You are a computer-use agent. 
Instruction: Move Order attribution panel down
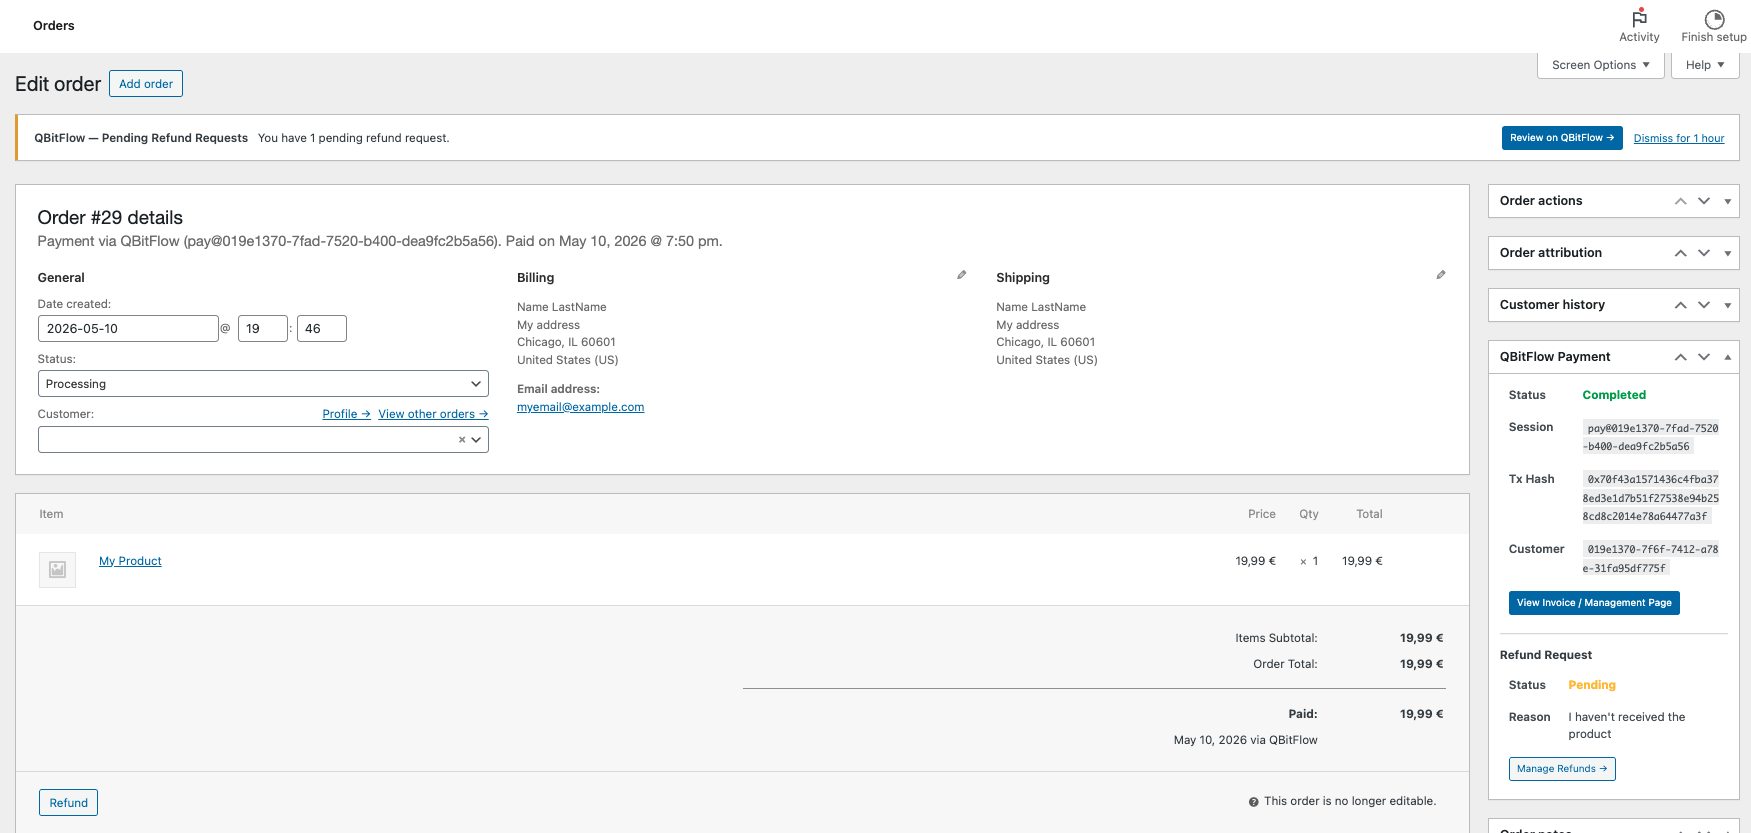pyautogui.click(x=1704, y=253)
